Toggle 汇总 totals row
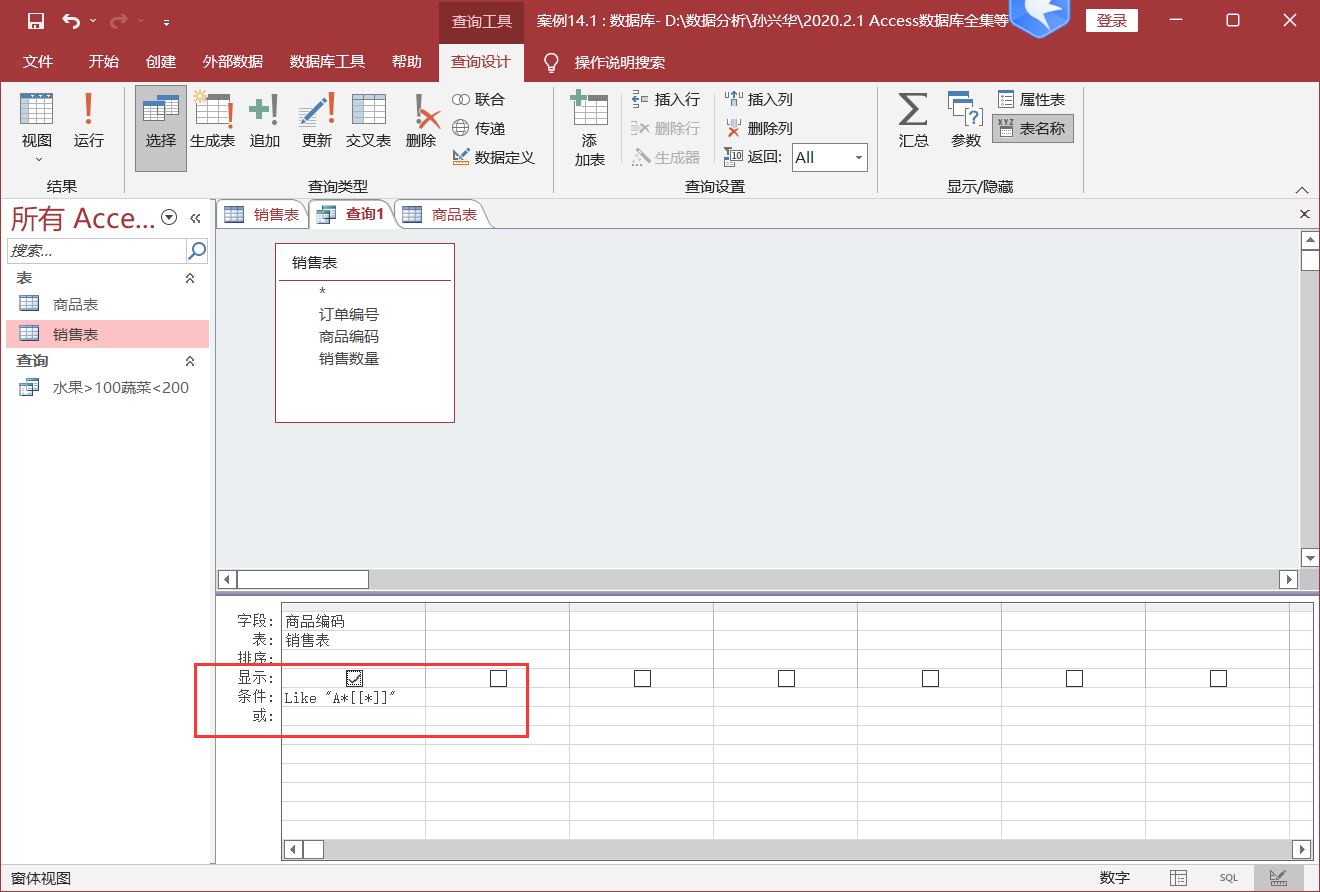The height and width of the screenshot is (892, 1320). [913, 122]
